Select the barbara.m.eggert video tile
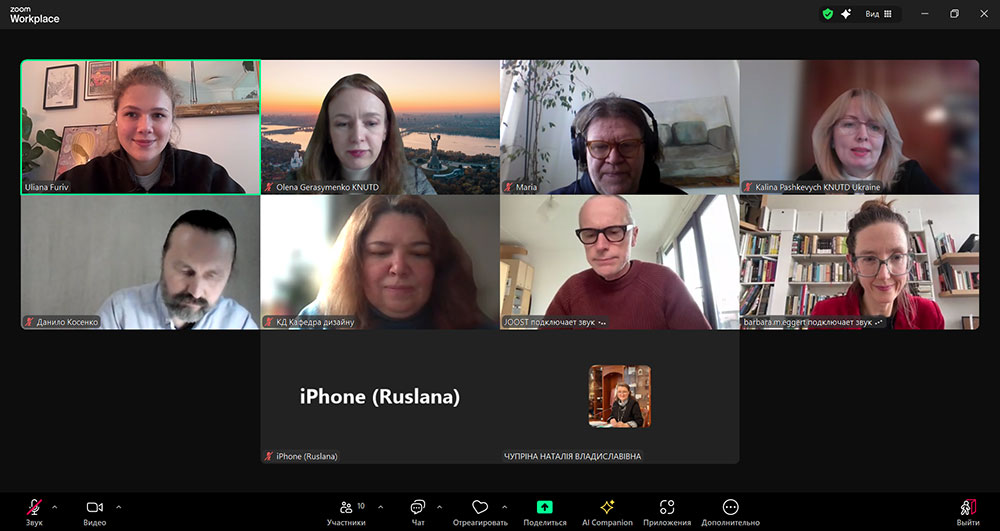The image size is (1000, 531). pos(859,262)
